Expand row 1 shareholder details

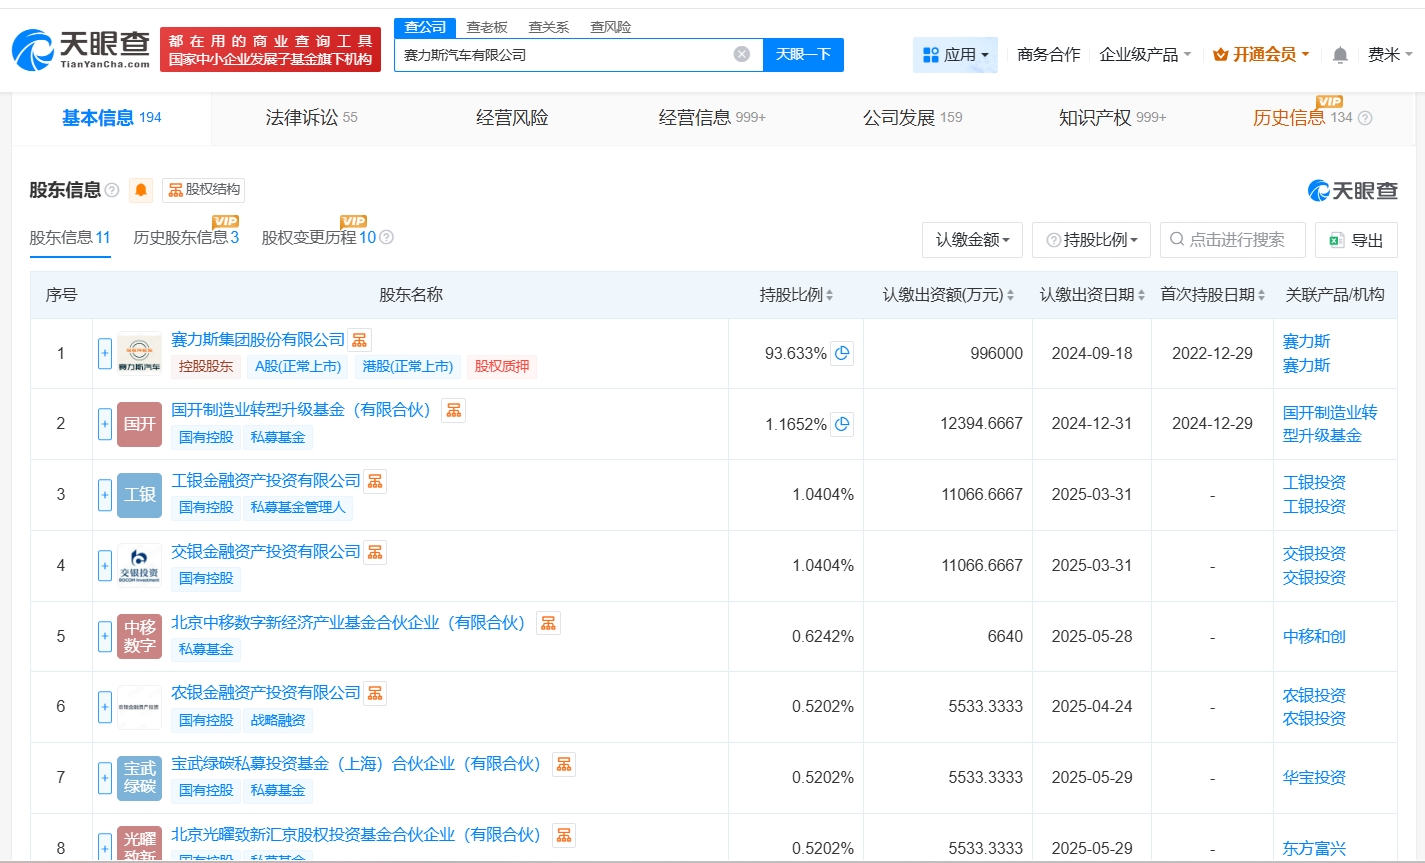point(105,353)
